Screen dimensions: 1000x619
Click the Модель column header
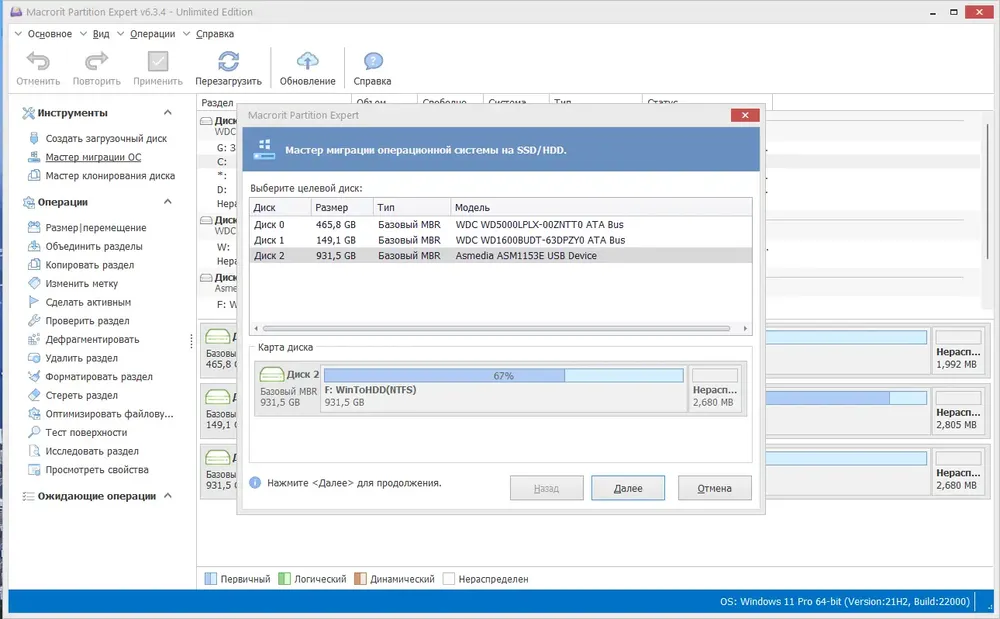[601, 208]
